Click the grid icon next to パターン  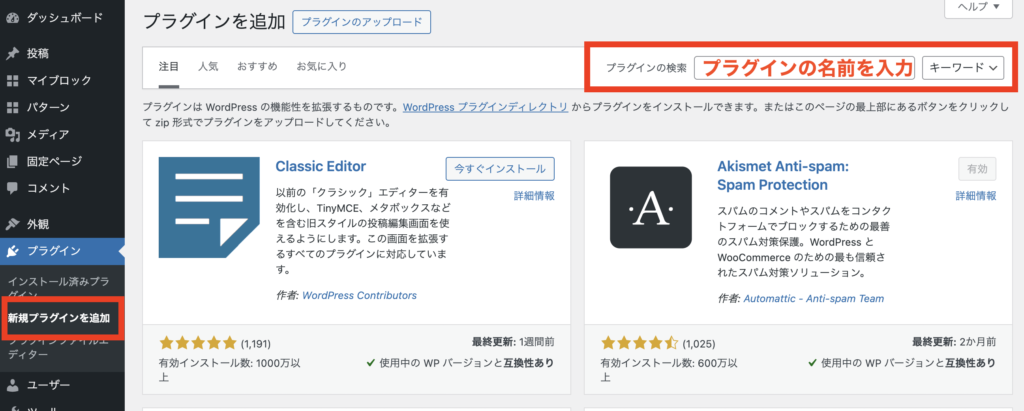pos(12,107)
